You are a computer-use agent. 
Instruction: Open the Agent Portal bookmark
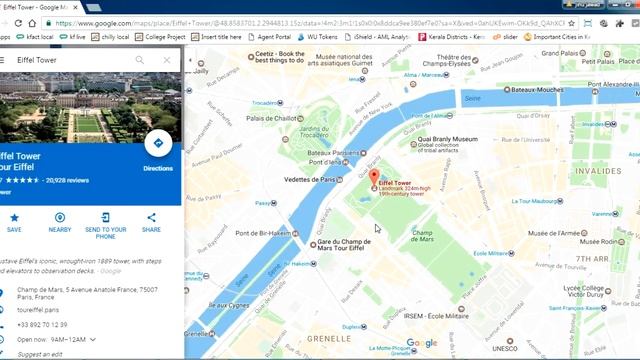point(269,37)
